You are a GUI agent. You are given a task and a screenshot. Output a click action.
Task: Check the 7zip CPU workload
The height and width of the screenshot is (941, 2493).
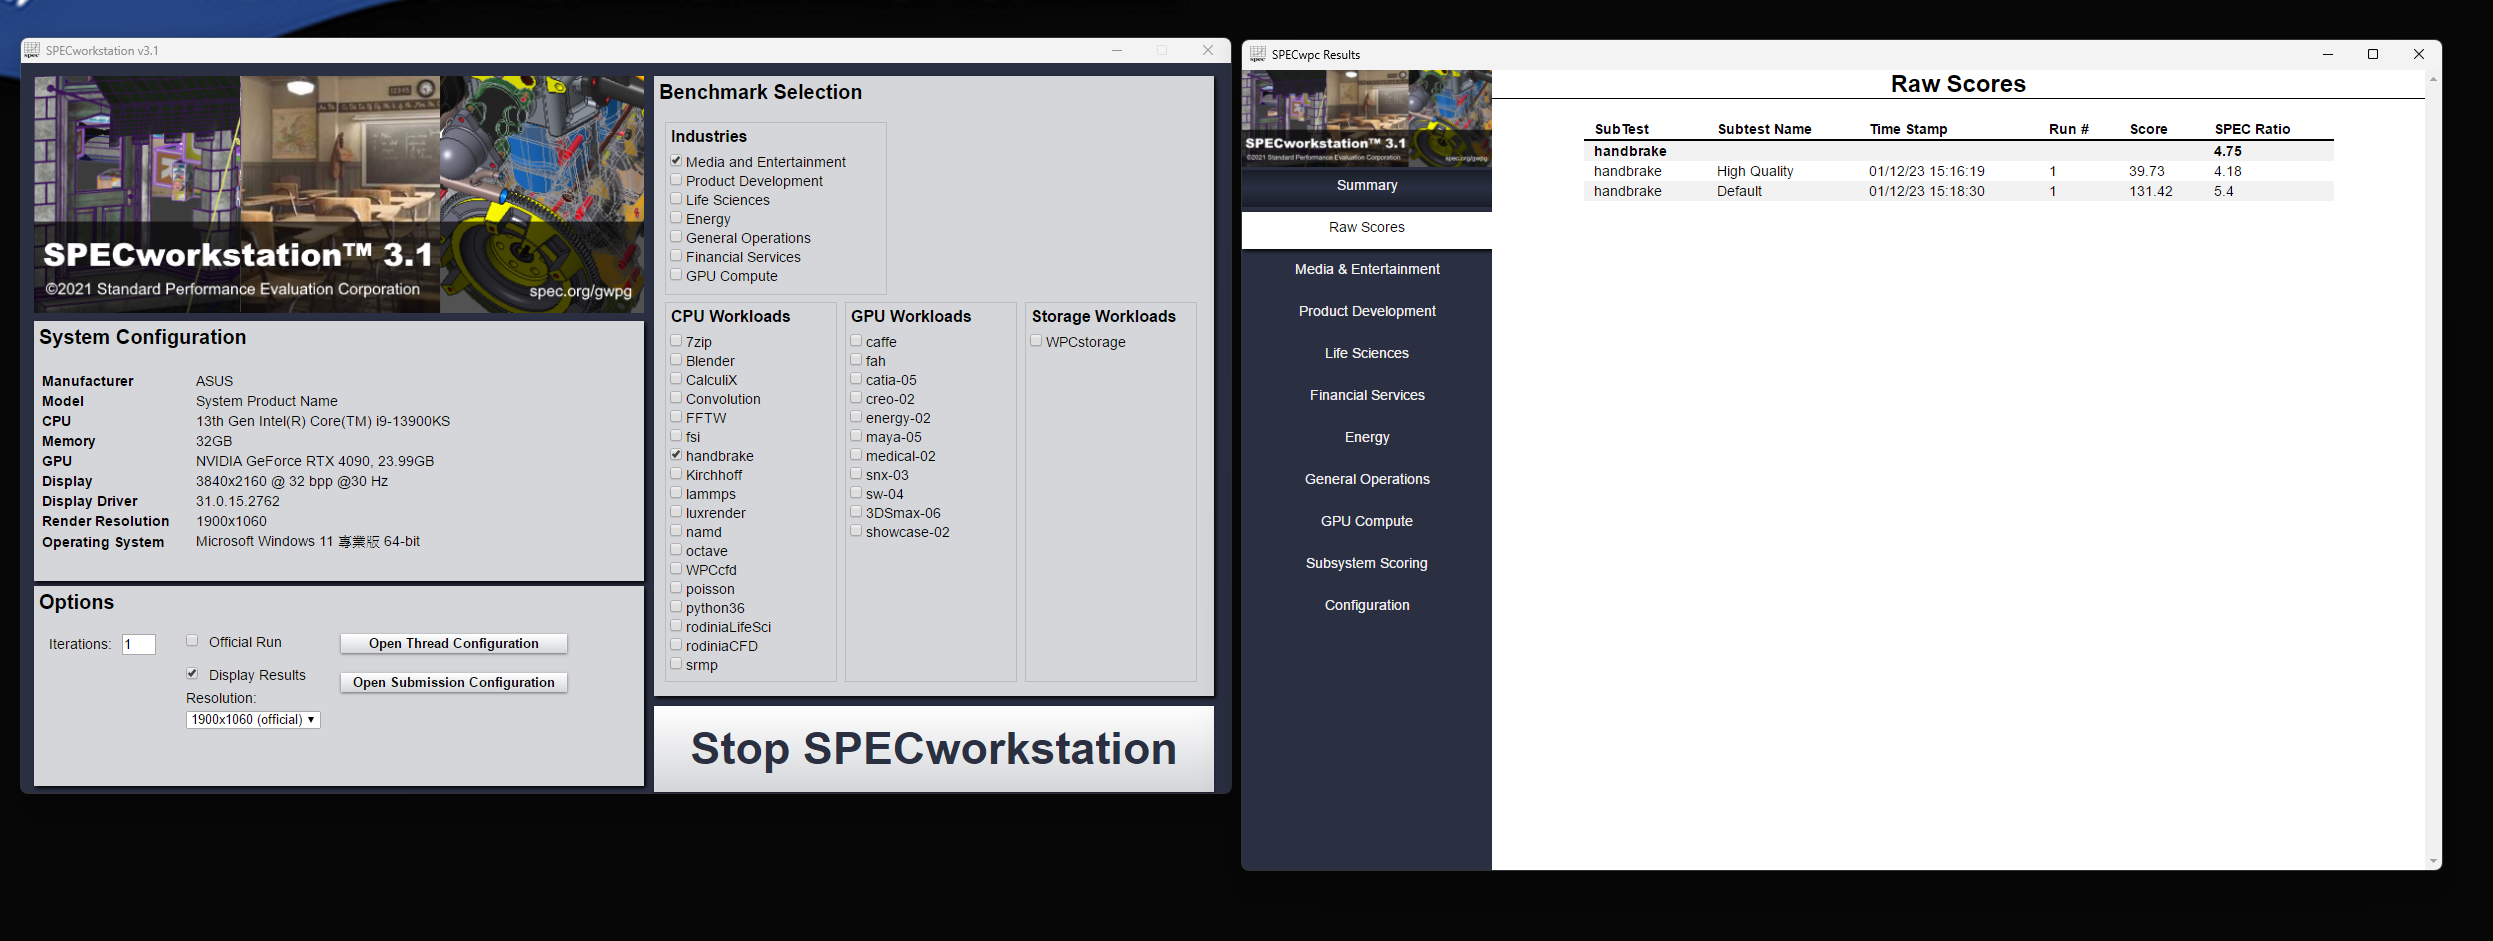pyautogui.click(x=676, y=341)
